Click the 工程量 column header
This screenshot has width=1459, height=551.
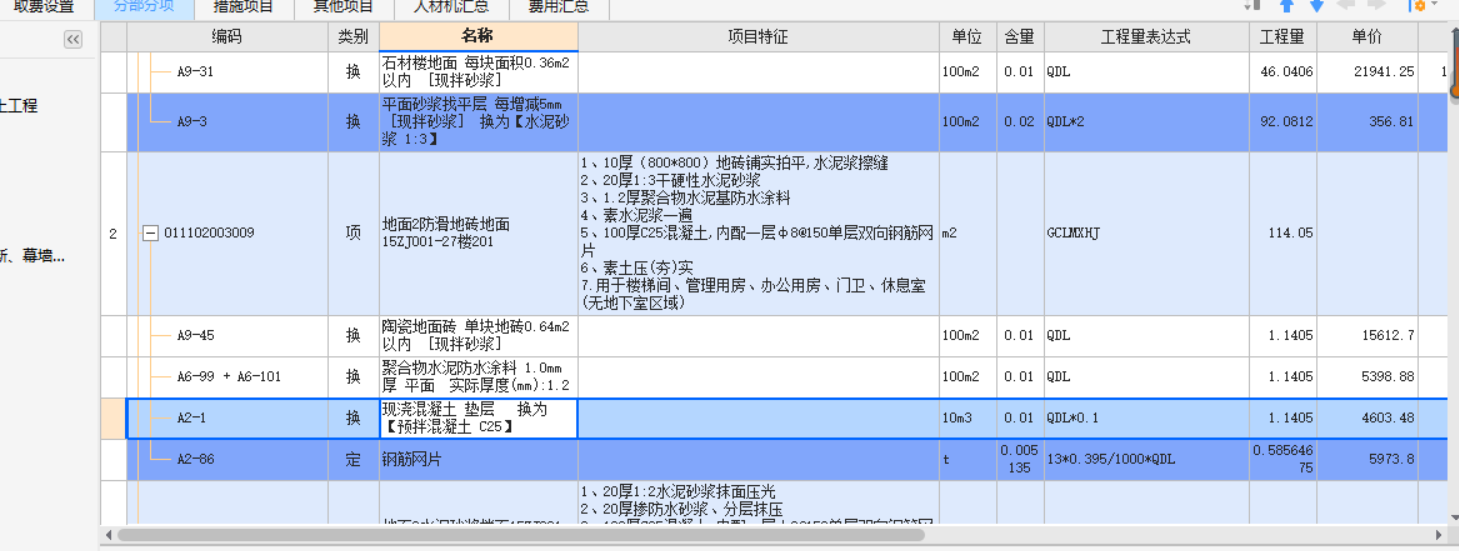click(x=1282, y=37)
